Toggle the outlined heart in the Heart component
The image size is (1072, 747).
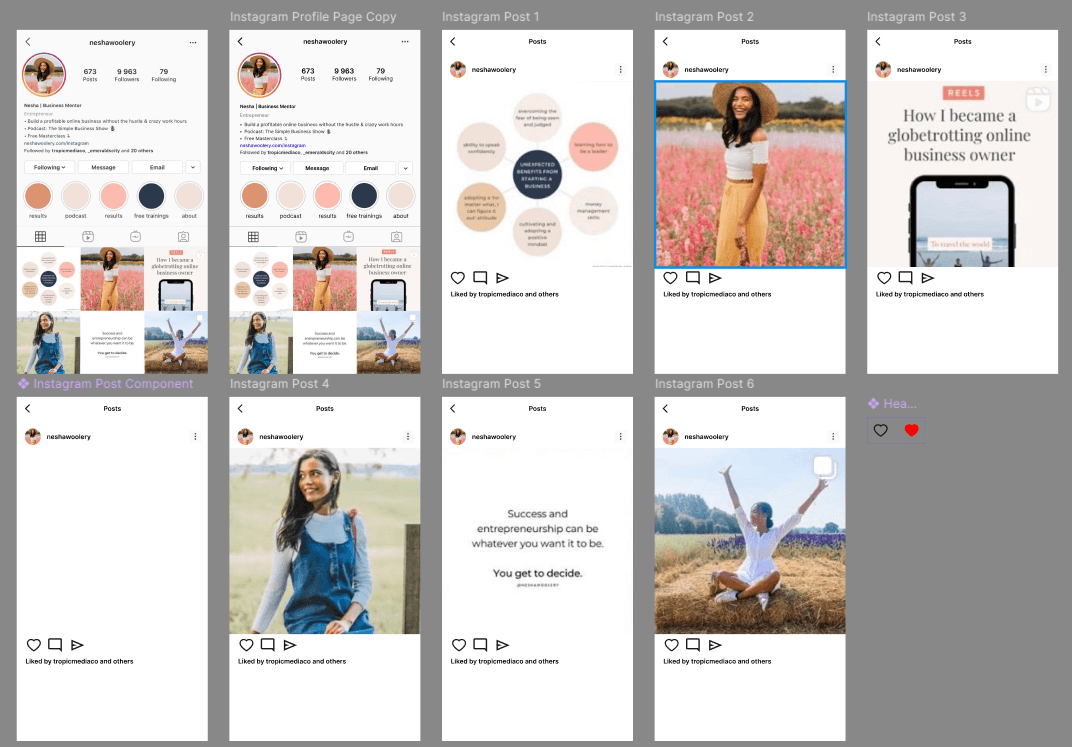point(881,430)
